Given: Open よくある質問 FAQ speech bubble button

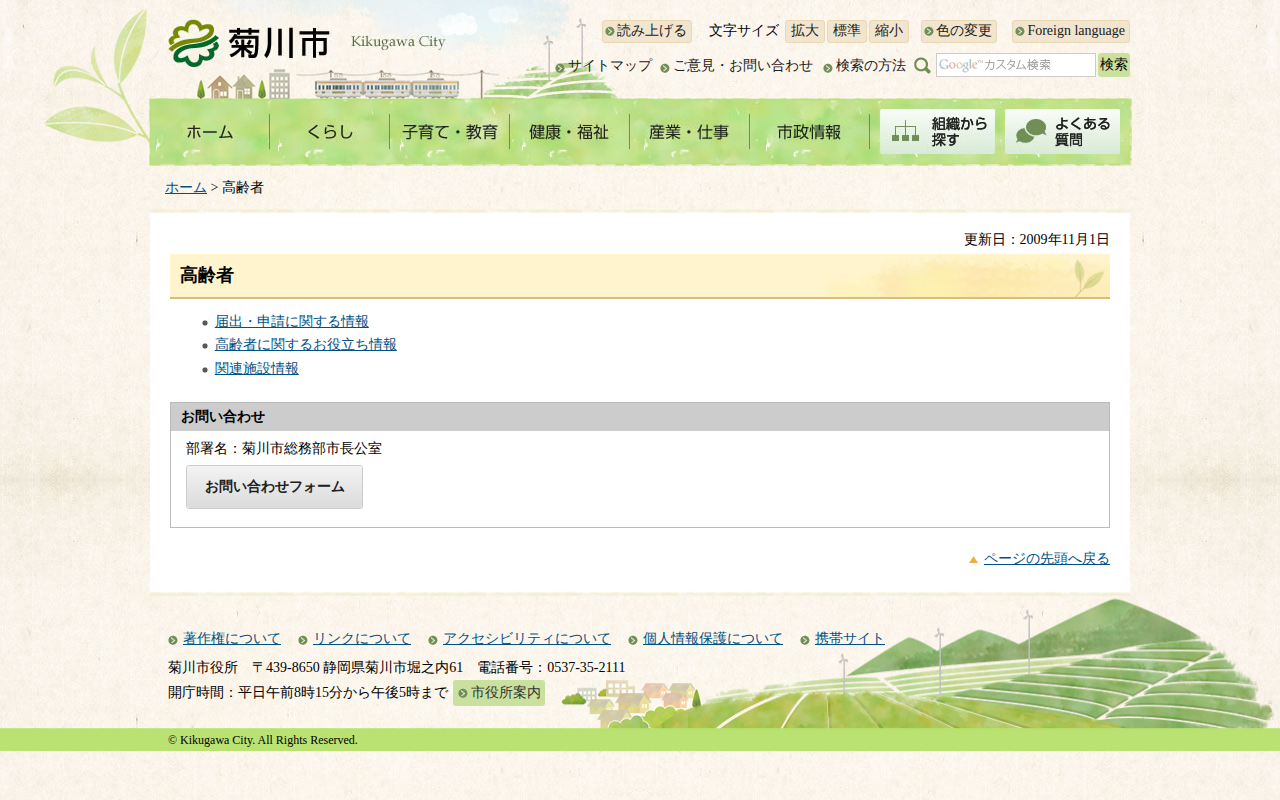Looking at the screenshot, I should (1062, 132).
